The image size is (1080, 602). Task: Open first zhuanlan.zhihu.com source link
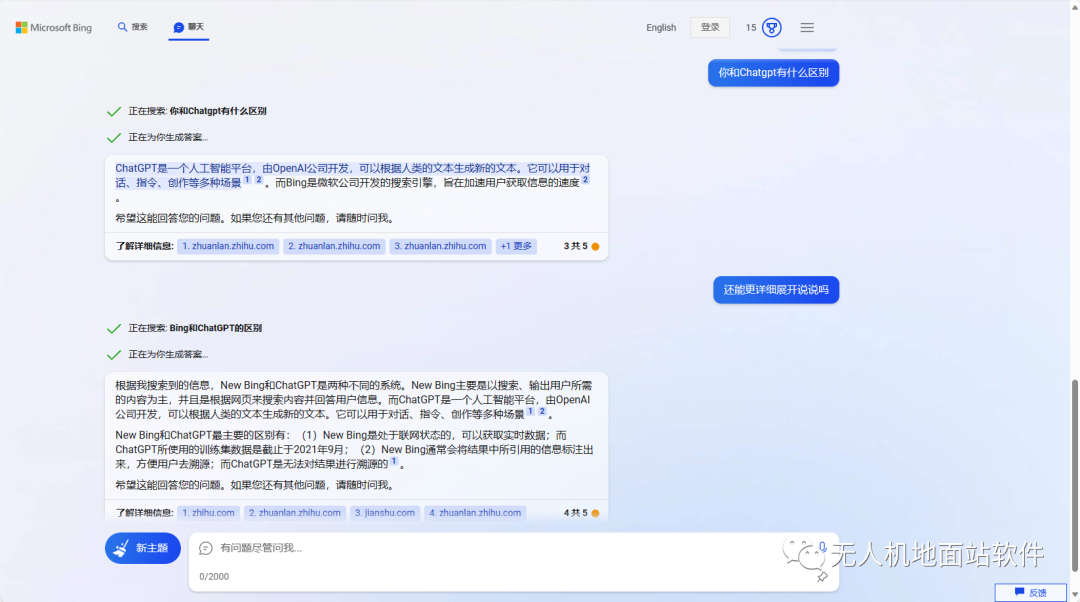click(x=228, y=246)
